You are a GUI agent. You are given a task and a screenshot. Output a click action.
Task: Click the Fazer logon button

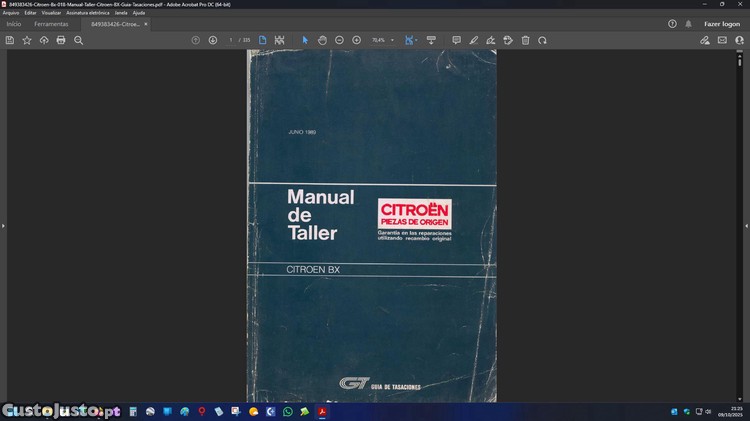tap(722, 23)
